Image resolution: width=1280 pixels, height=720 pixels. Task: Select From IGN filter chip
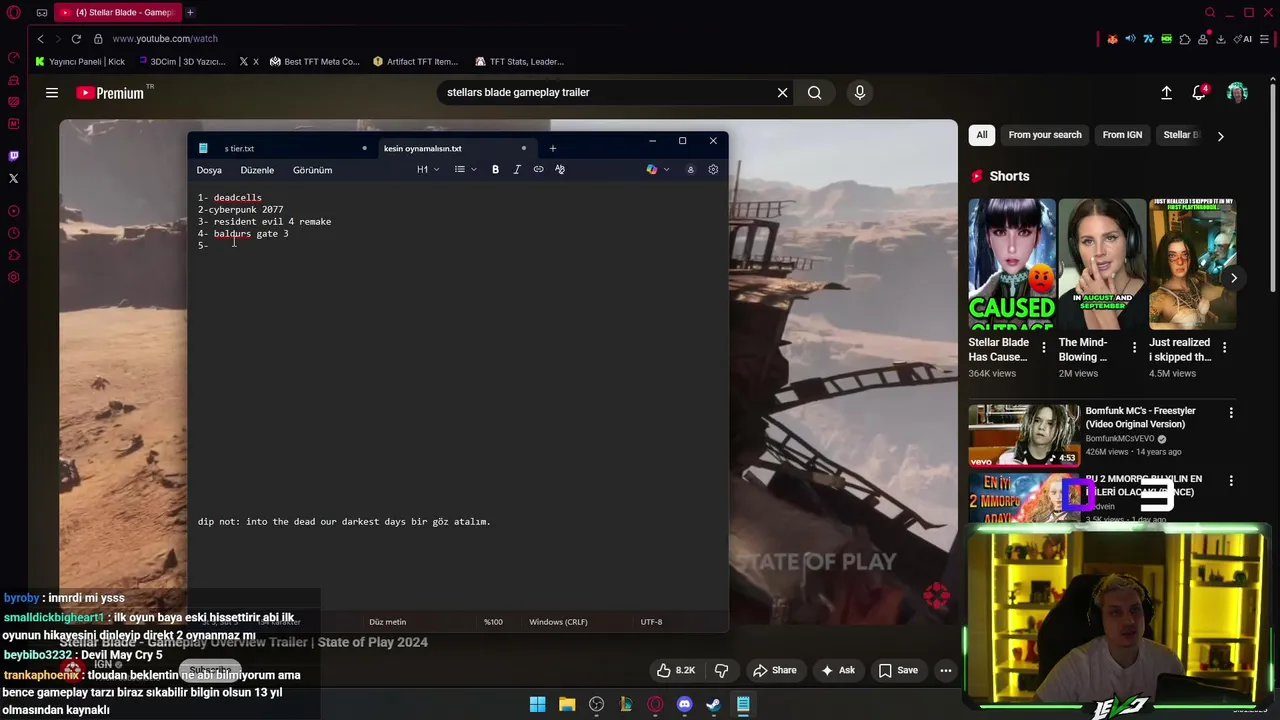1122,135
